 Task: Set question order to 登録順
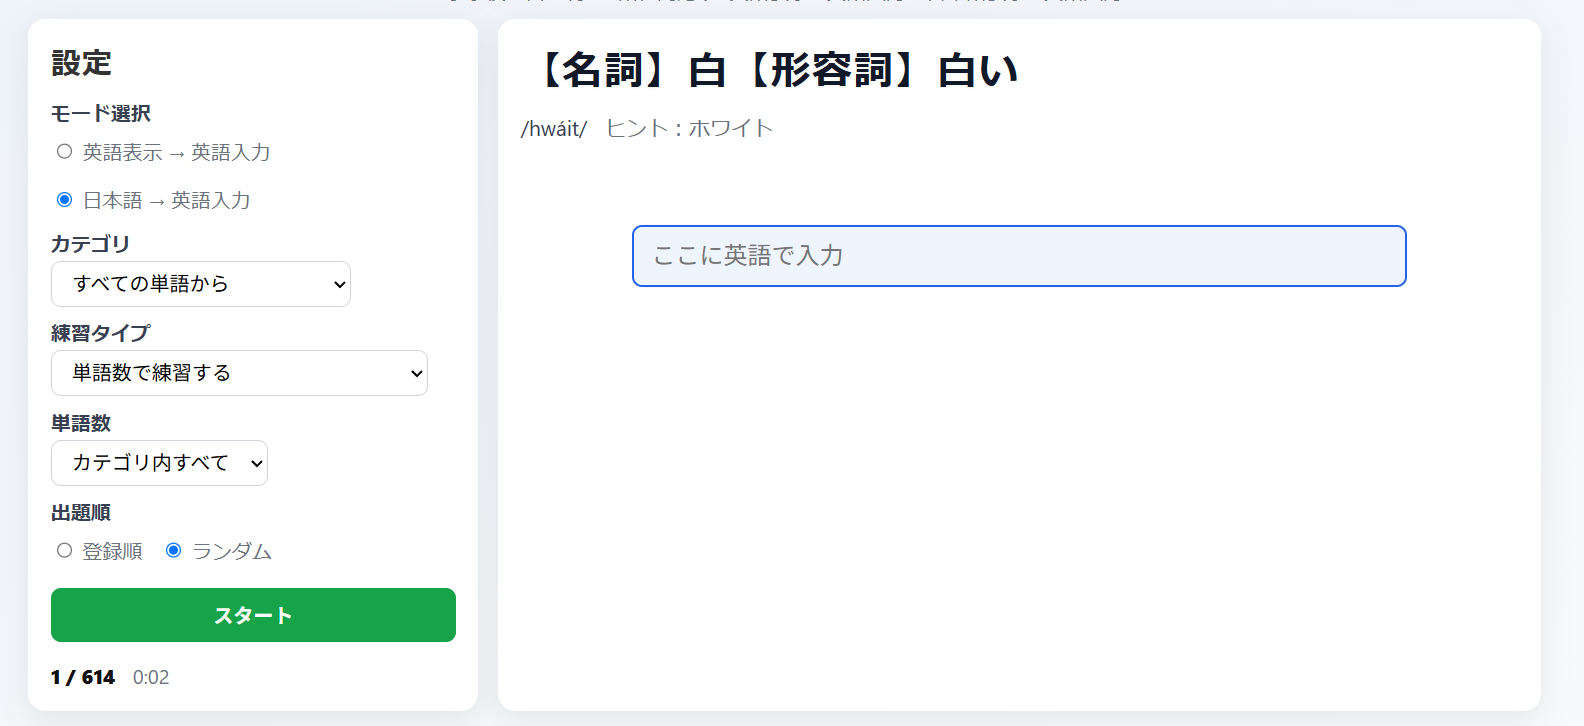(65, 551)
